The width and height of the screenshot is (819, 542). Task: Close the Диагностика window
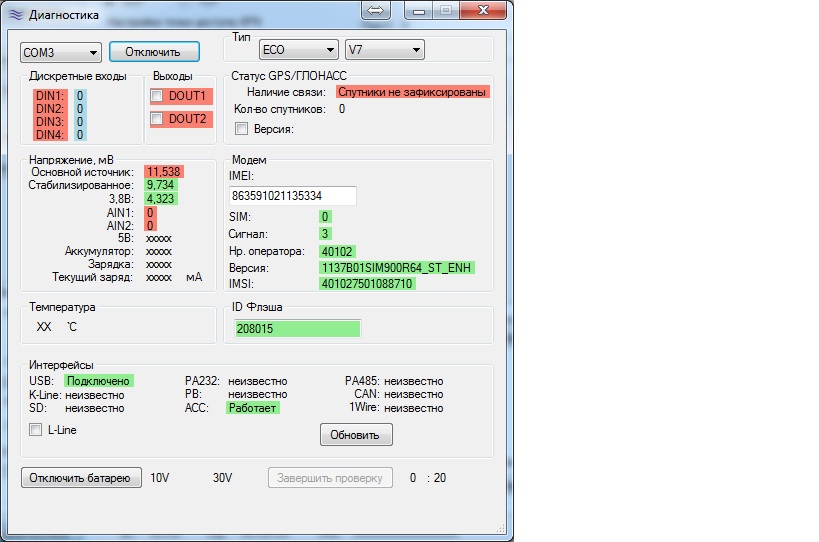[x=482, y=9]
